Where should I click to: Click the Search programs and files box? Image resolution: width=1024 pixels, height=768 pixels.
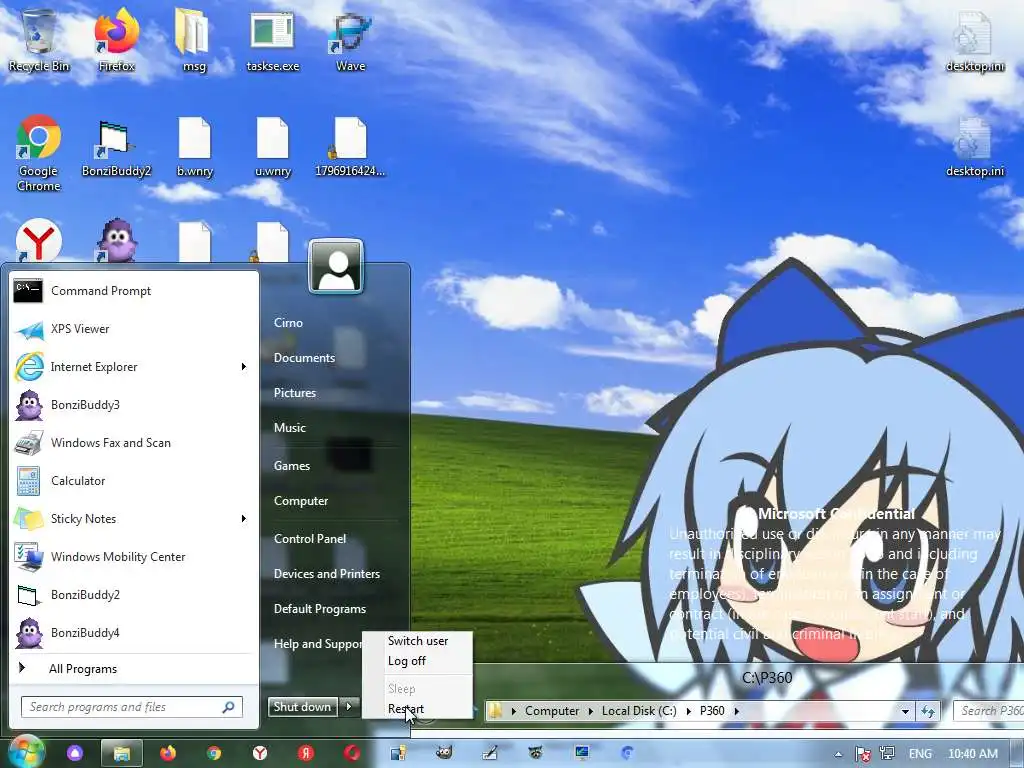132,707
